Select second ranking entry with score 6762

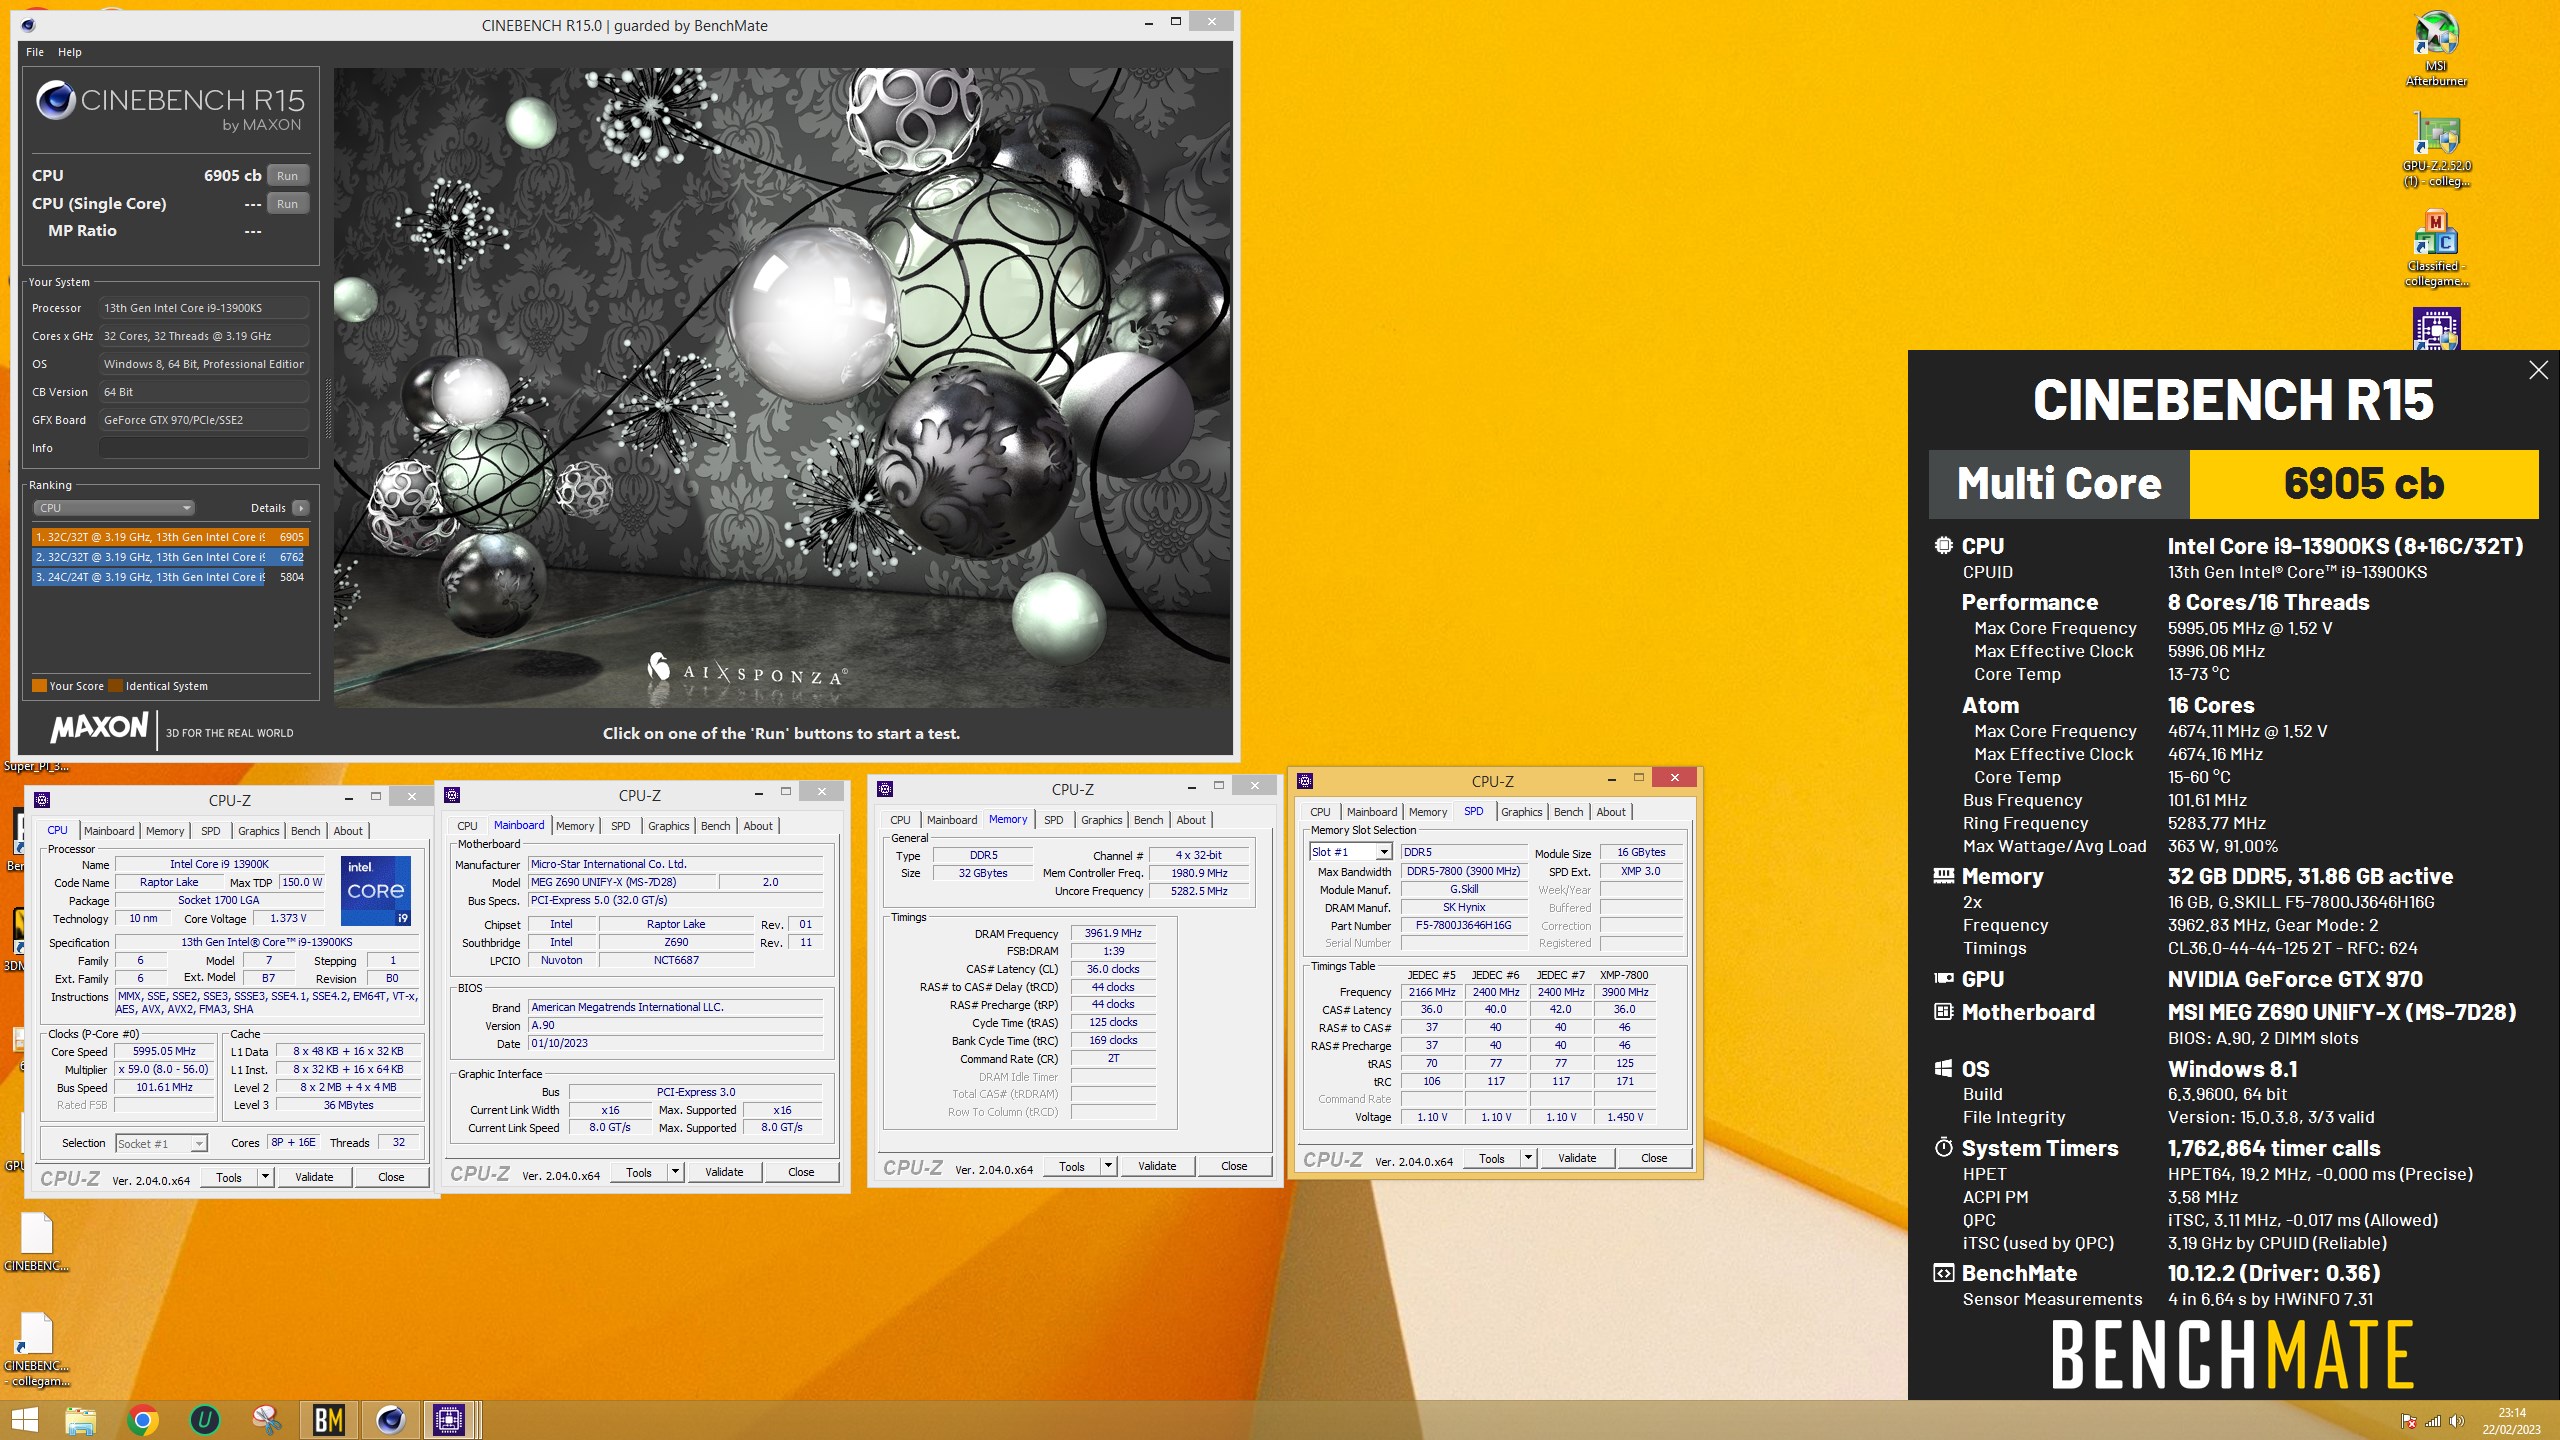click(x=170, y=557)
